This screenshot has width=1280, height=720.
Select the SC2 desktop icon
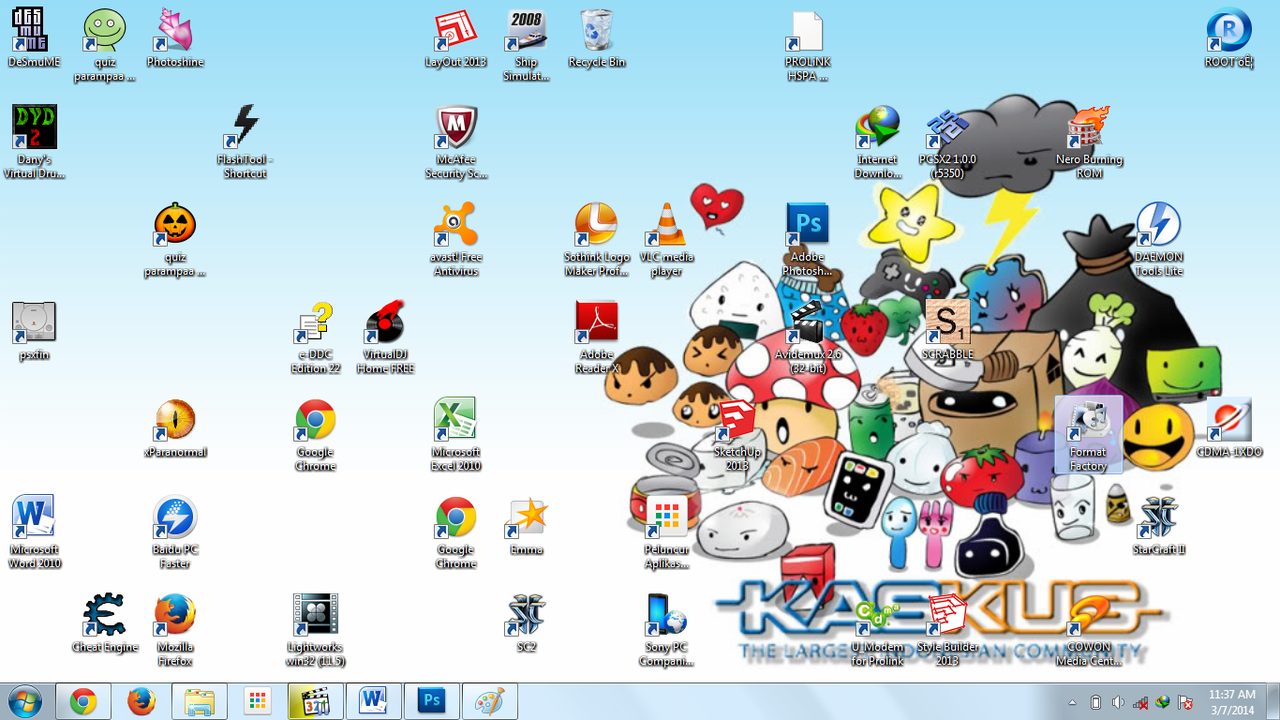526,622
